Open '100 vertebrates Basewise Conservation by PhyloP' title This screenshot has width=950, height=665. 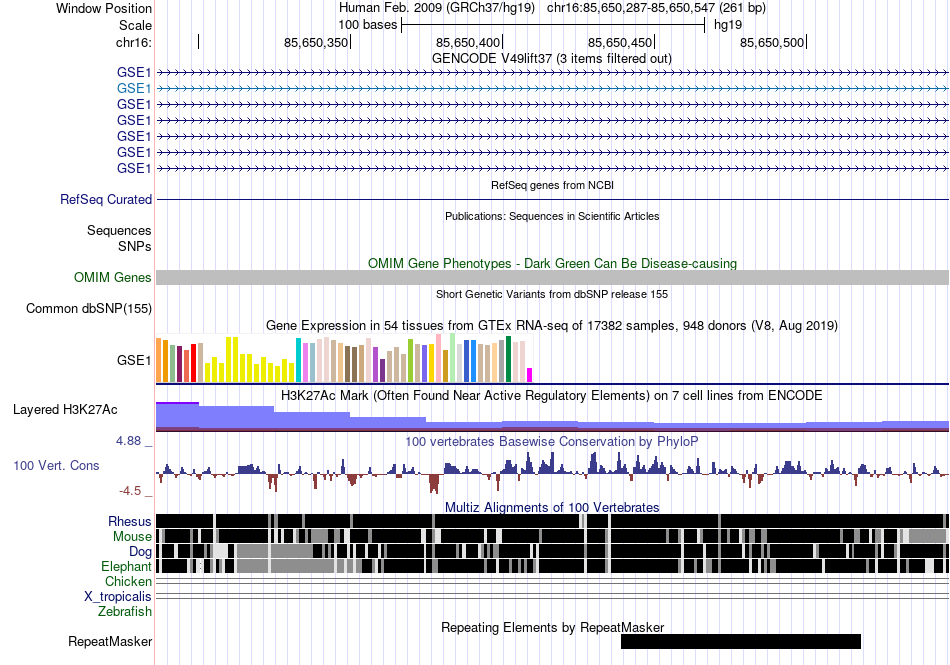(x=552, y=442)
